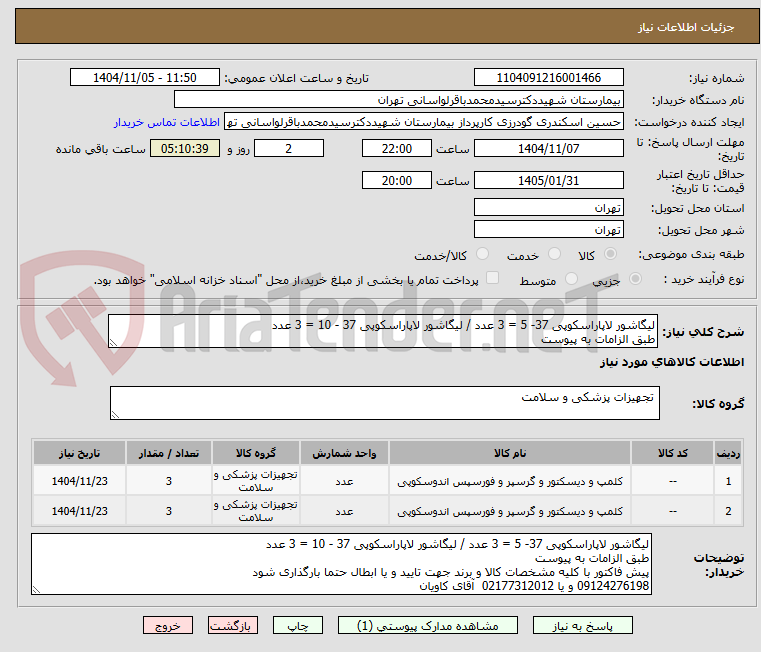Click the date 1404/11/23 in row 2
Screen dimensions: 761x652
[80, 512]
